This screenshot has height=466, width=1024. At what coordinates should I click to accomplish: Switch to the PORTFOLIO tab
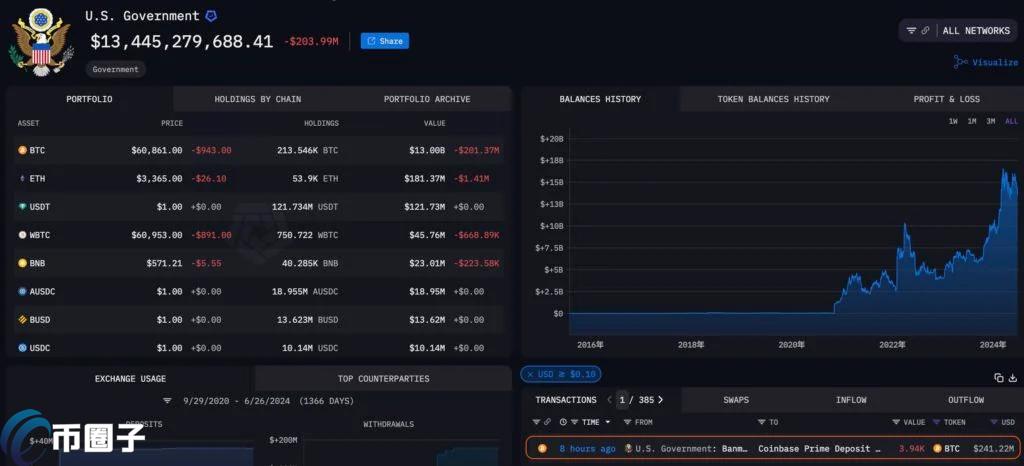(89, 99)
